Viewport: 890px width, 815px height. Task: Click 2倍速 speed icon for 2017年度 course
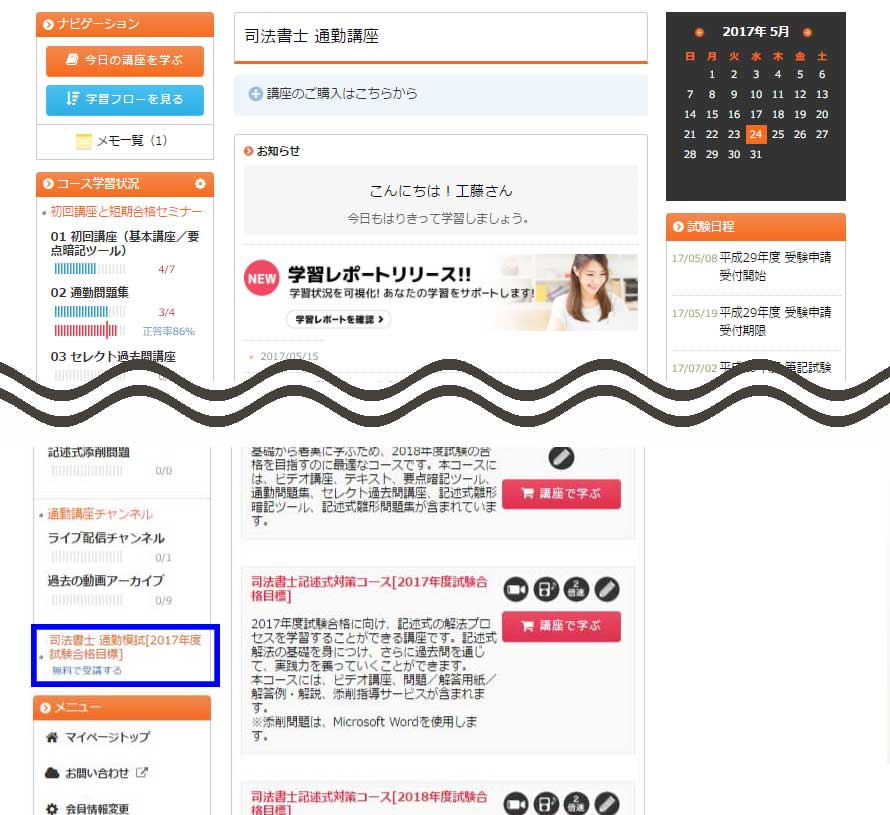(576, 590)
